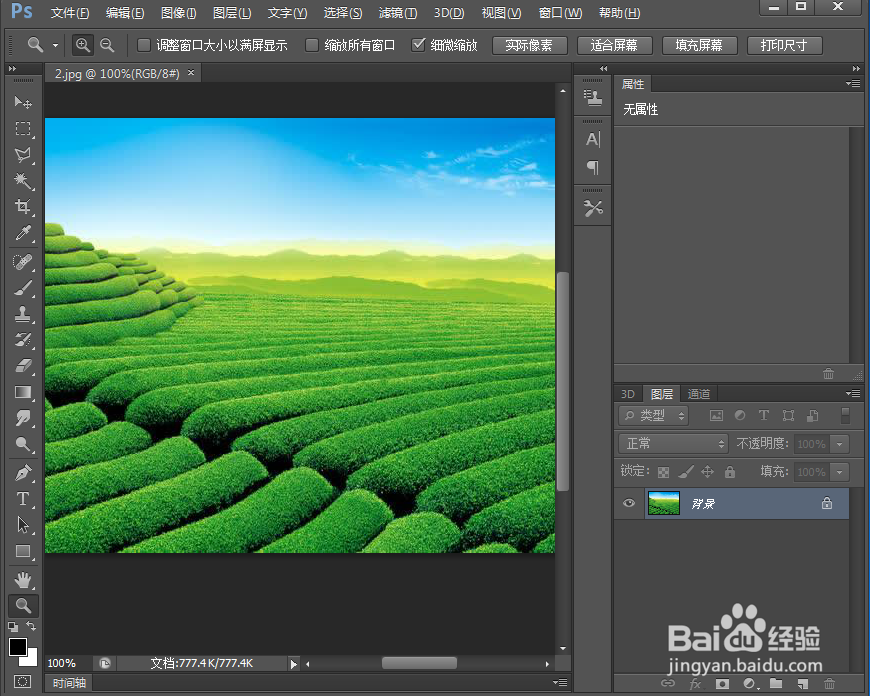870x696 pixels.
Task: Click the foreground black color swatch
Action: [x=17, y=647]
